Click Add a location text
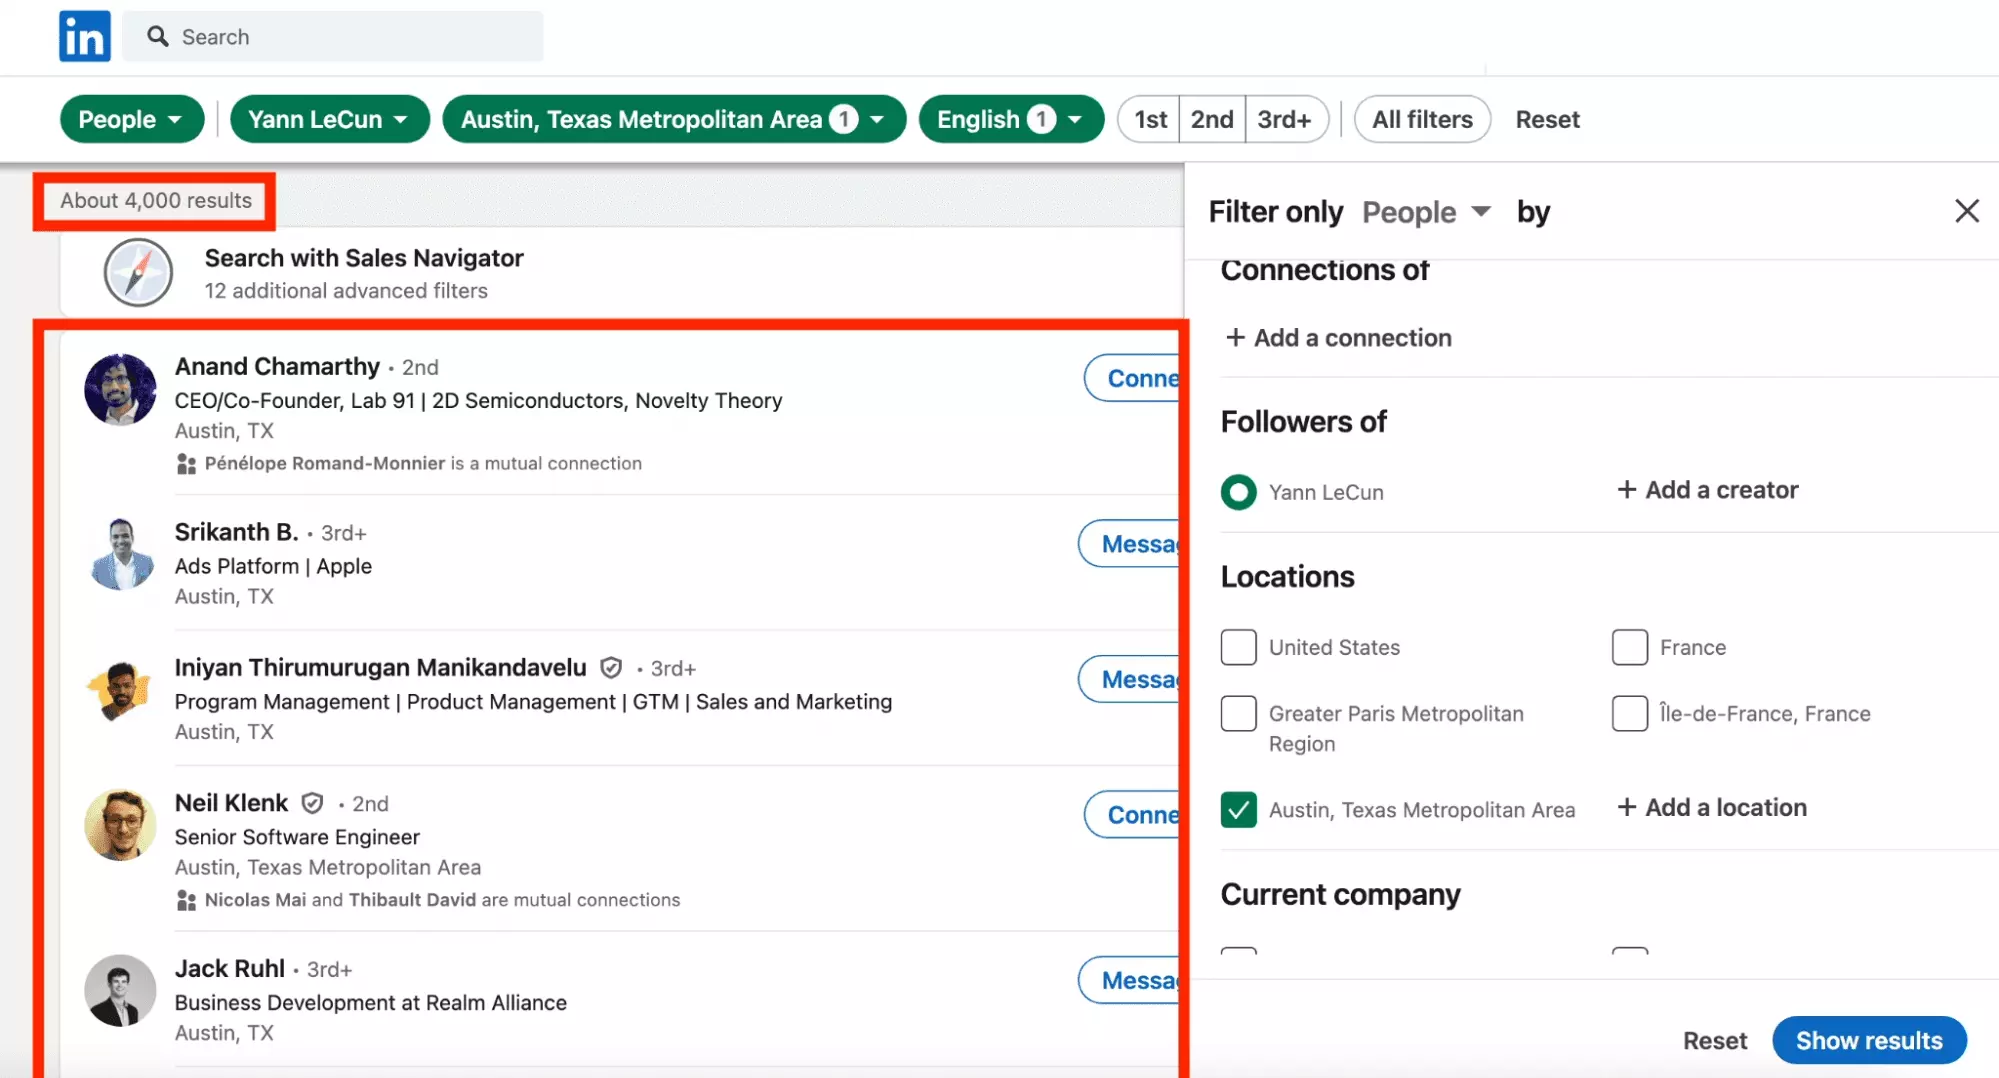1999x1078 pixels. (x=1726, y=808)
